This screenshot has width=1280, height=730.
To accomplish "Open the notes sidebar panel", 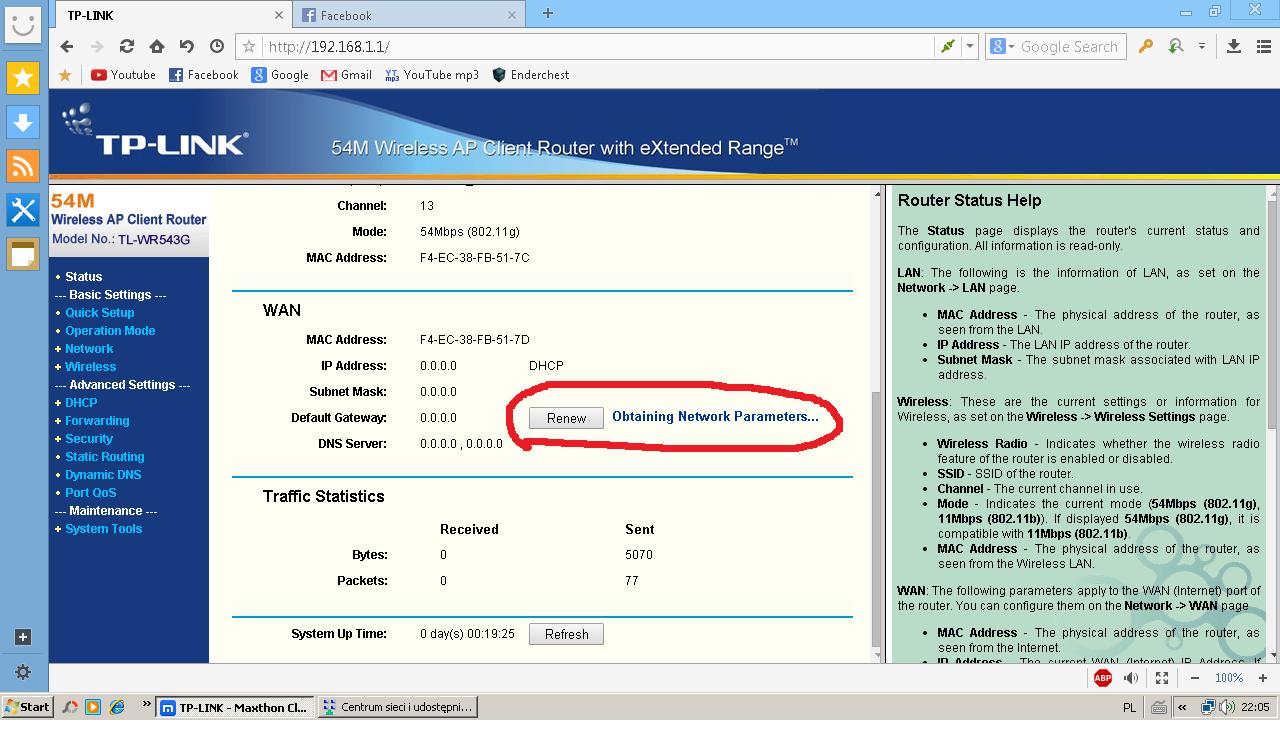I will tap(23, 254).
